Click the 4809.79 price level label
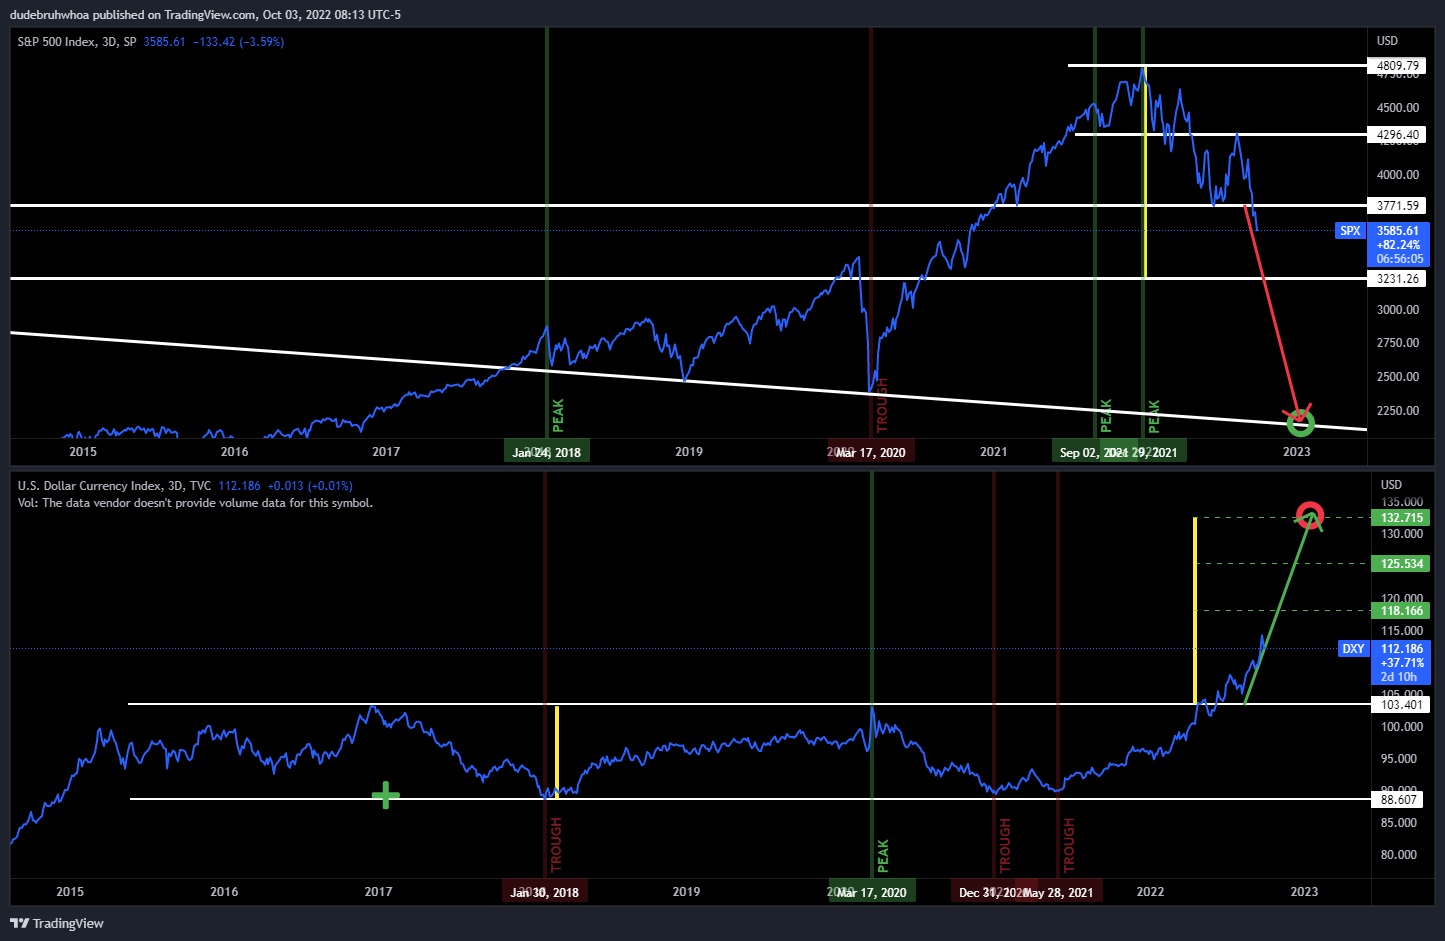This screenshot has height=941, width=1445. (1397, 66)
